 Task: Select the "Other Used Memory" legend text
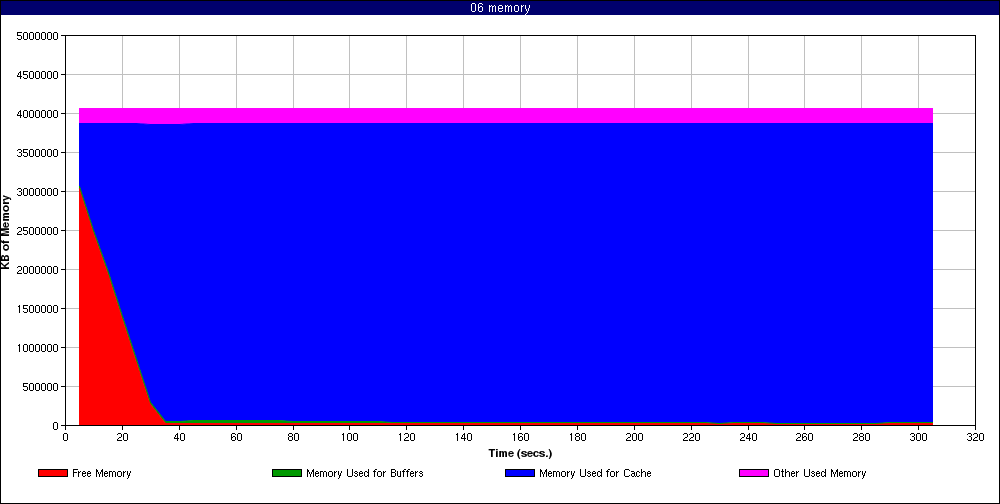819,473
